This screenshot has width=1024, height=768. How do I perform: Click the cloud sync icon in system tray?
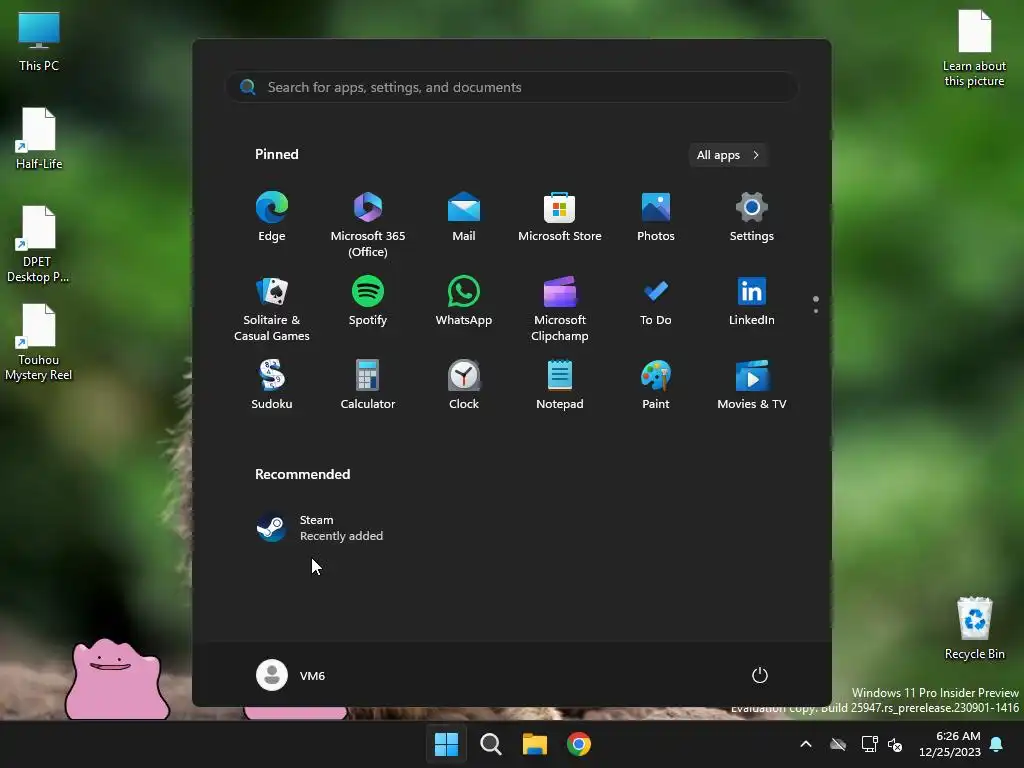(838, 744)
